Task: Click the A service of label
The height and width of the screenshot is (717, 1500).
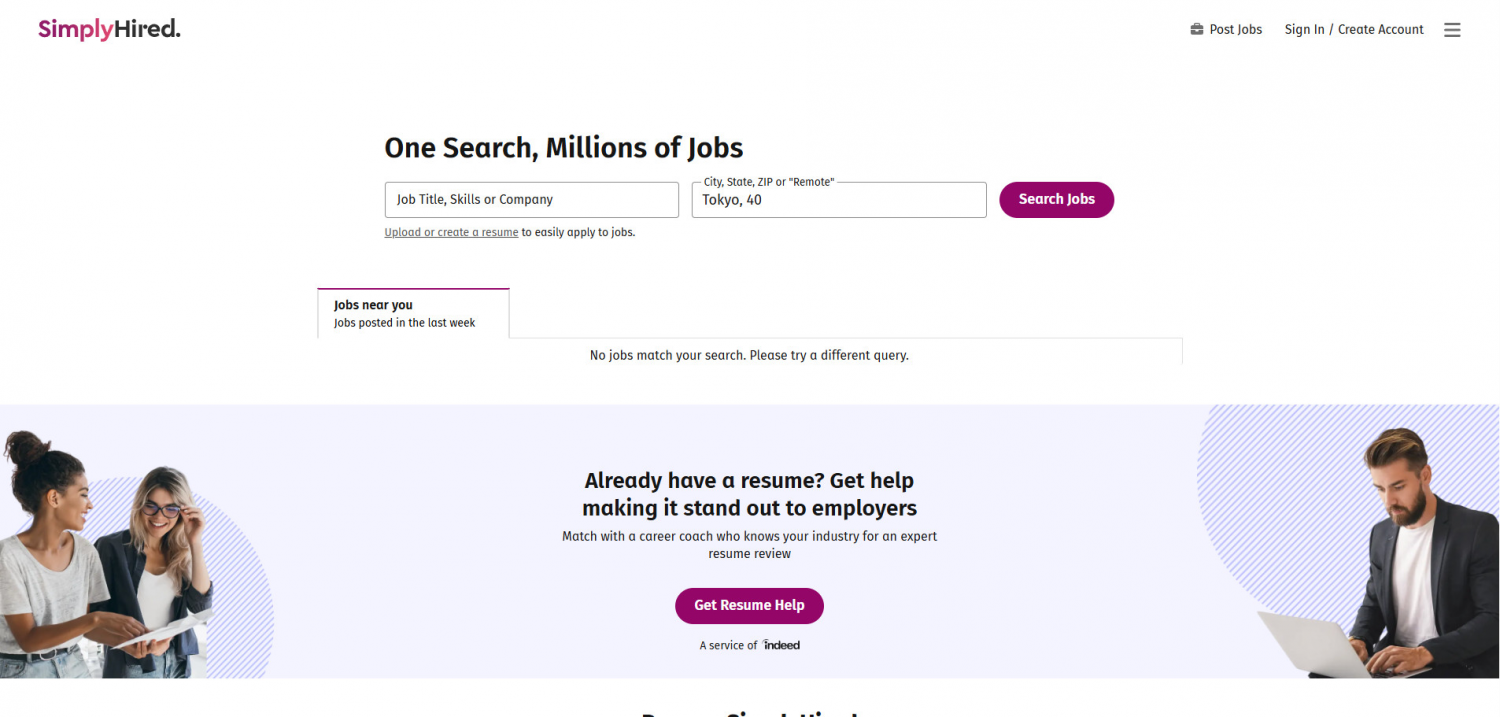Action: (728, 646)
